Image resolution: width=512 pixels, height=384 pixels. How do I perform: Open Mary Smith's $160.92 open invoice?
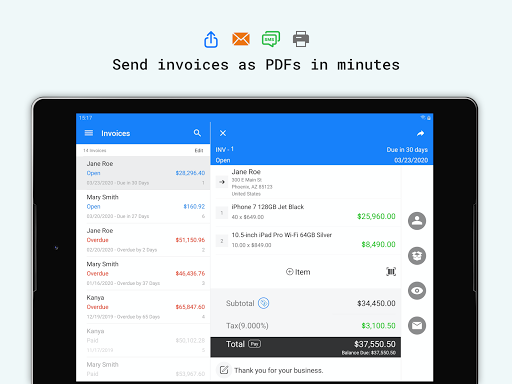pos(143,207)
